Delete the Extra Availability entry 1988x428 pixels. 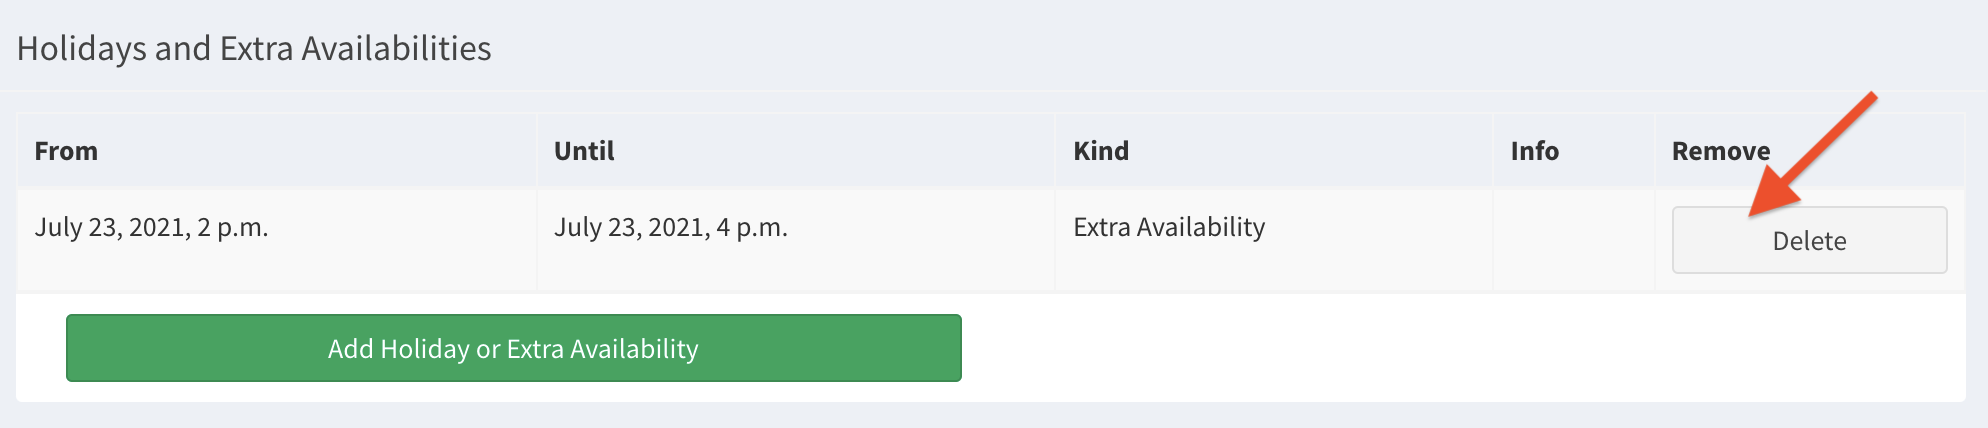[x=1808, y=240]
